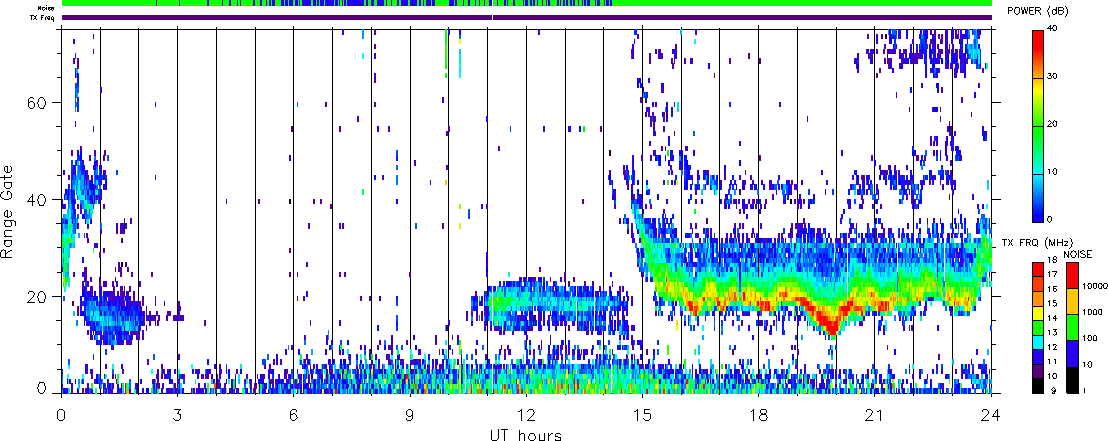Click the purple segment of the TX FRQ scale
Image resolution: width=1108 pixels, height=441 pixels.
click(1040, 370)
